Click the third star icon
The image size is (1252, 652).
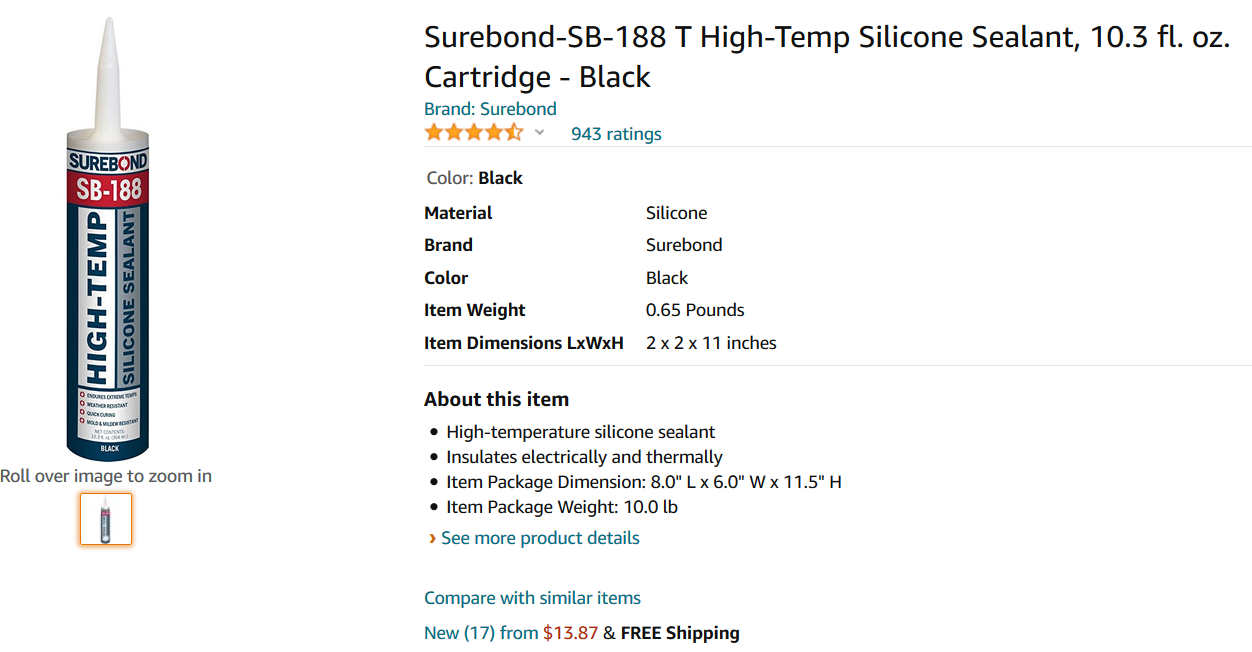tap(473, 132)
